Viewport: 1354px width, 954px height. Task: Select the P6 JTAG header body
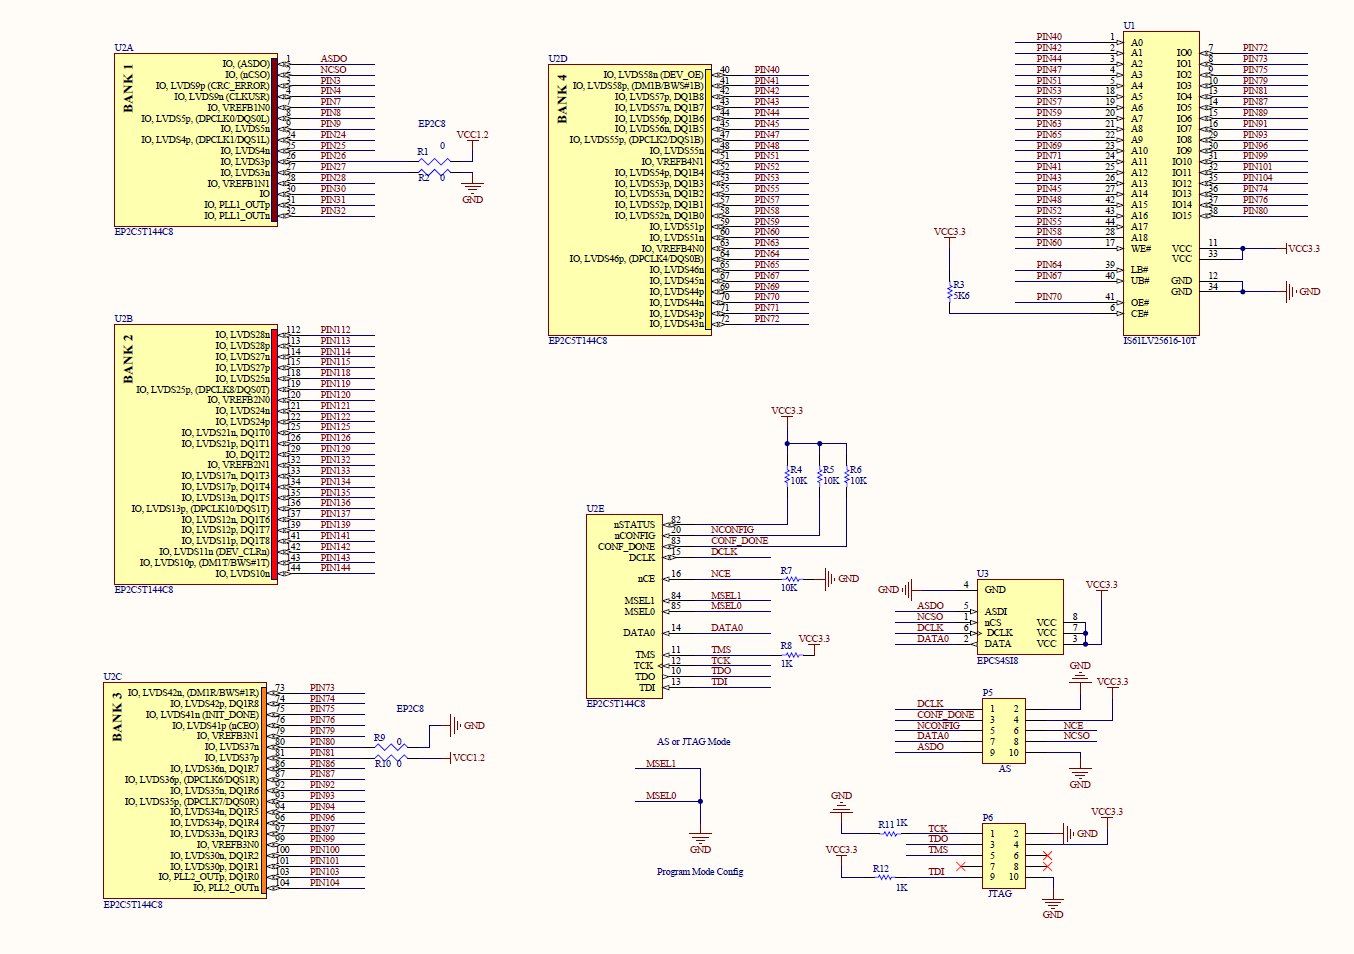(x=1004, y=855)
